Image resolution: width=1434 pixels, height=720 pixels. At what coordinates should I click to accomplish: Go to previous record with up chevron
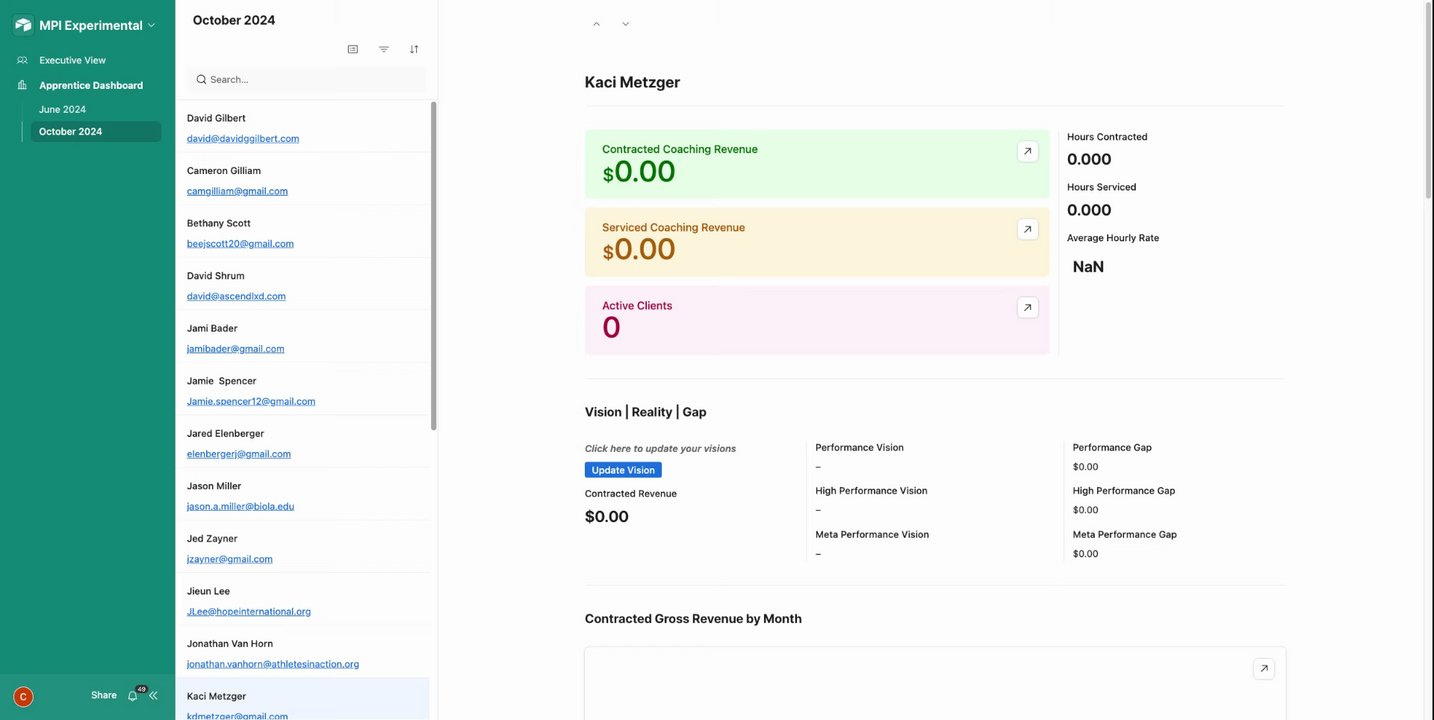597,24
